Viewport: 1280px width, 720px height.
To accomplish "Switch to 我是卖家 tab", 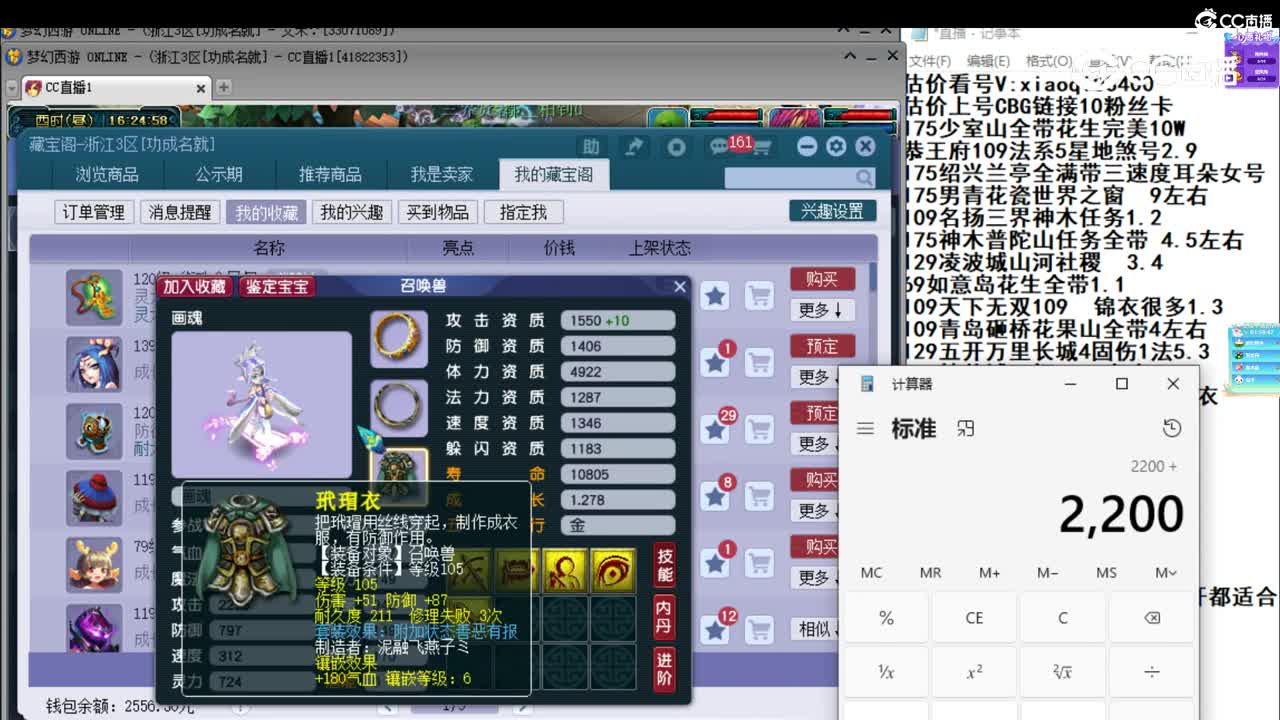I will tap(442, 174).
